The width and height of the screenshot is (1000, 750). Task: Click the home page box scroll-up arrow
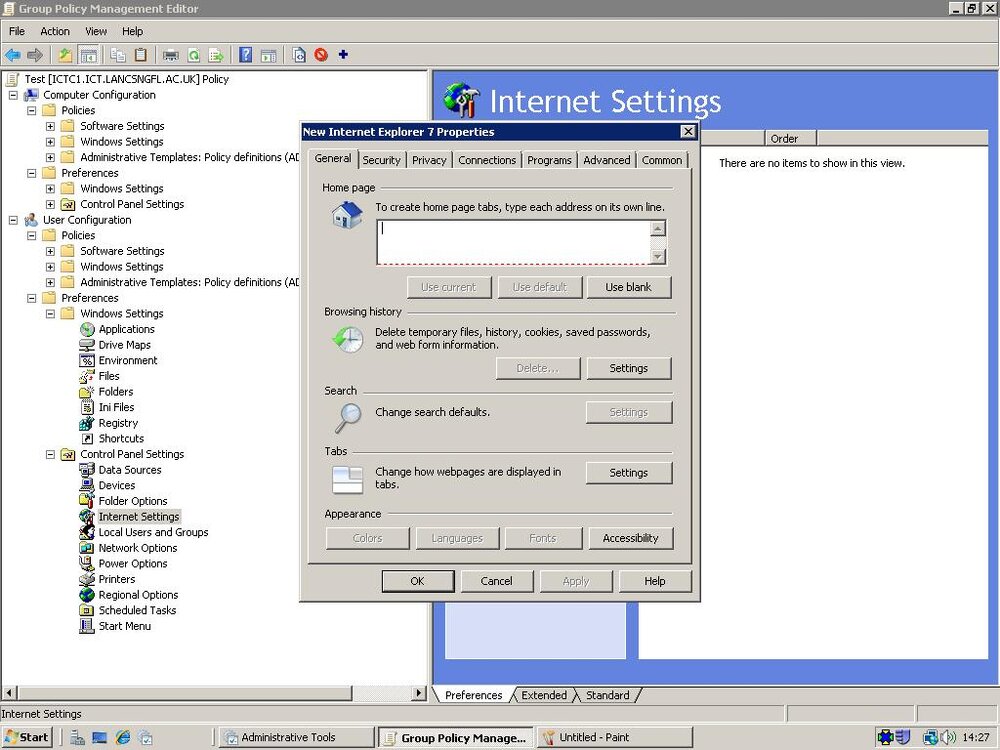pyautogui.click(x=658, y=228)
